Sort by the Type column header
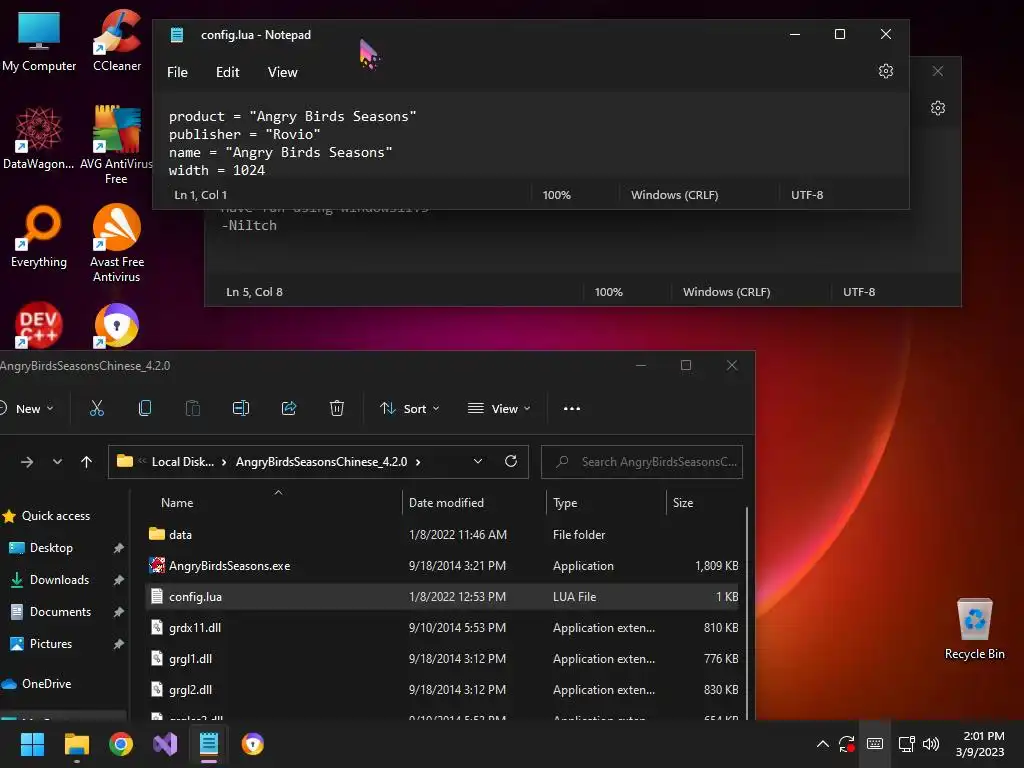1024x768 pixels. (x=565, y=503)
